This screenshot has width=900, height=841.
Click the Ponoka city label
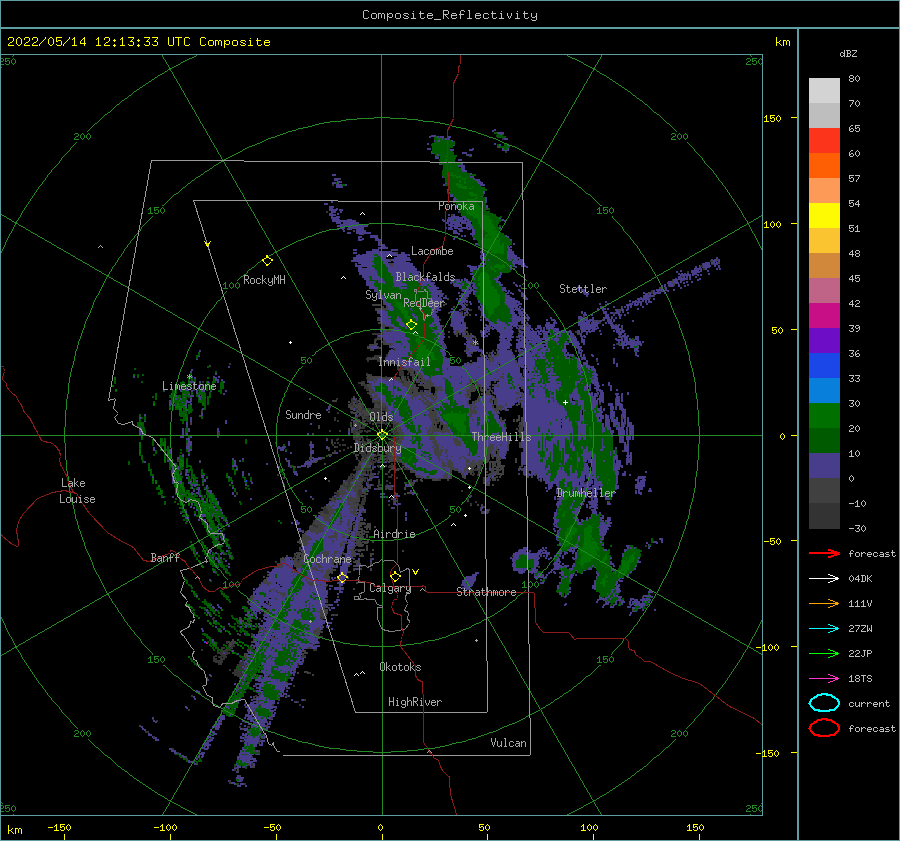pos(456,206)
